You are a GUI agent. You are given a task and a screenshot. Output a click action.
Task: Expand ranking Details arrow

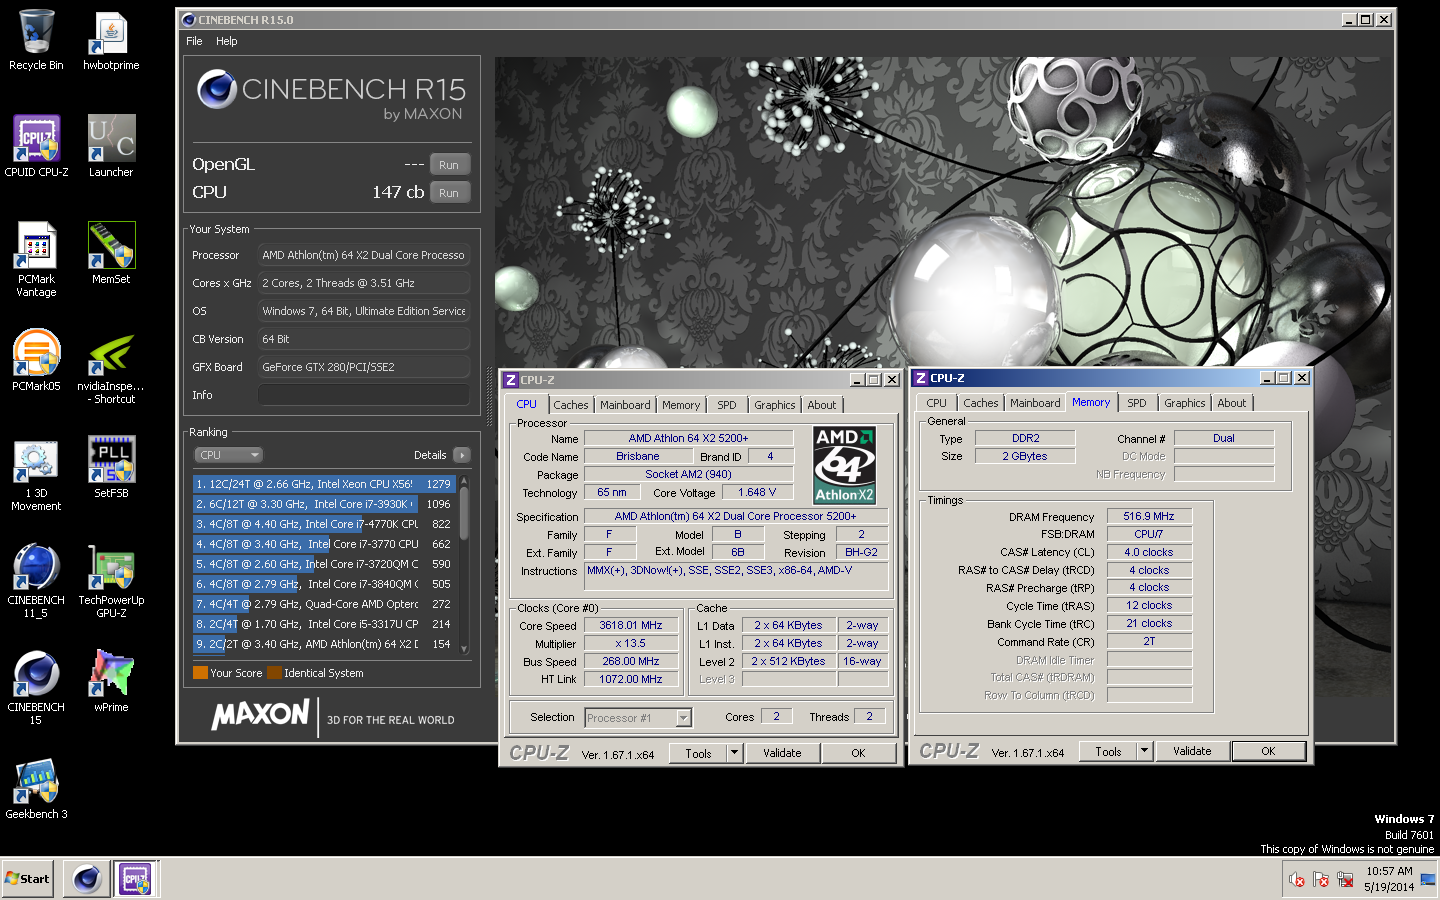pos(462,455)
